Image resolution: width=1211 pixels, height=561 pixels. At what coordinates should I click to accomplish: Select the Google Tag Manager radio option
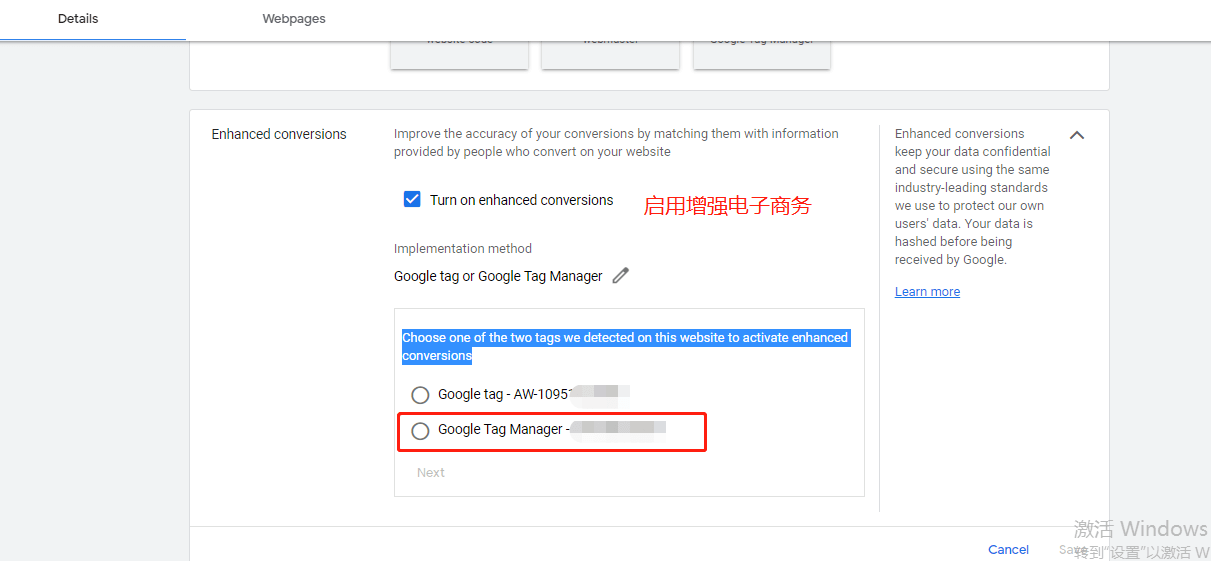[420, 430]
